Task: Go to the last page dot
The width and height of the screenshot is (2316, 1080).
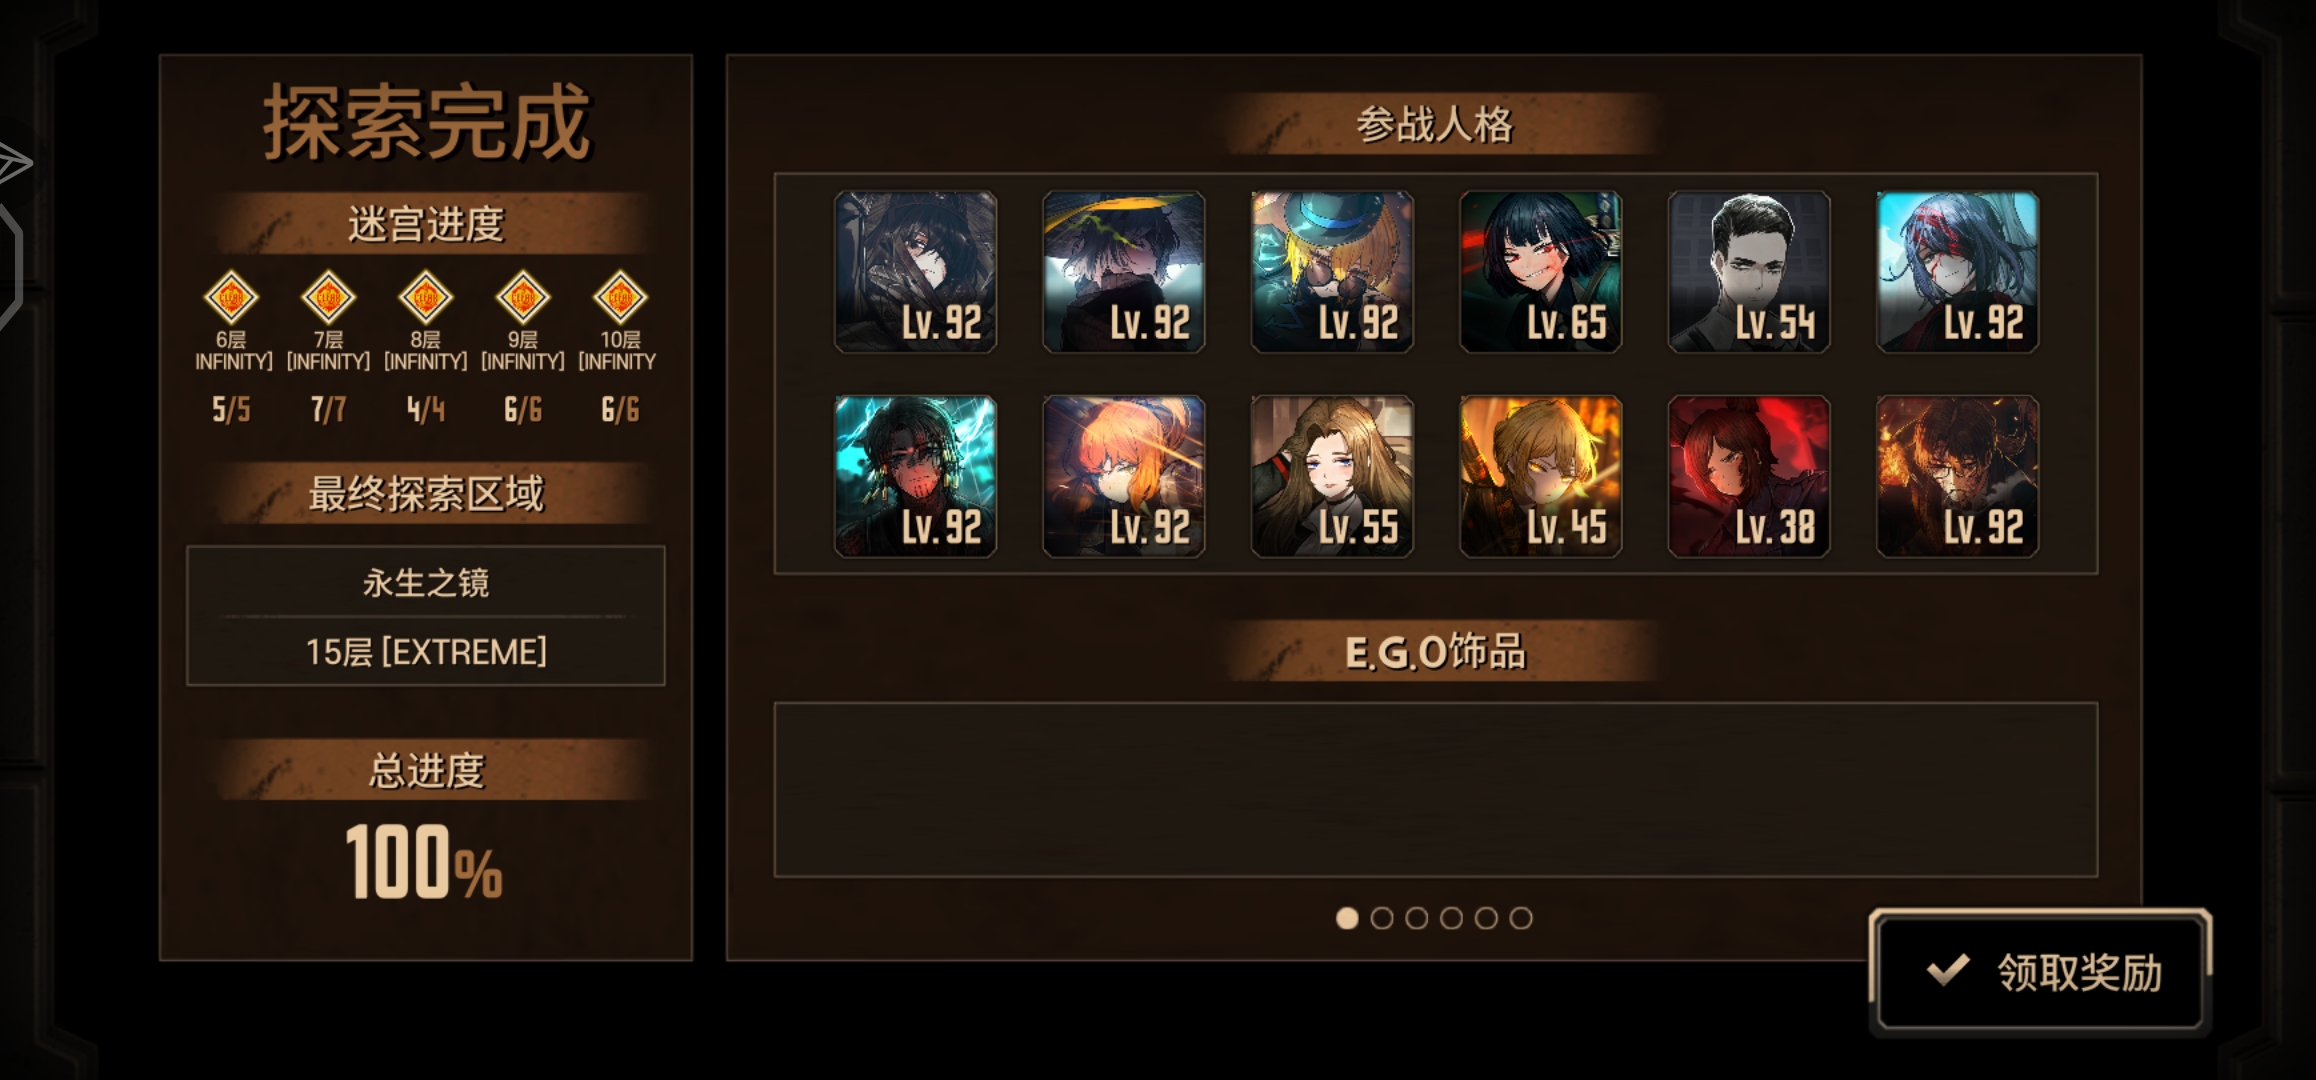Action: point(1521,918)
